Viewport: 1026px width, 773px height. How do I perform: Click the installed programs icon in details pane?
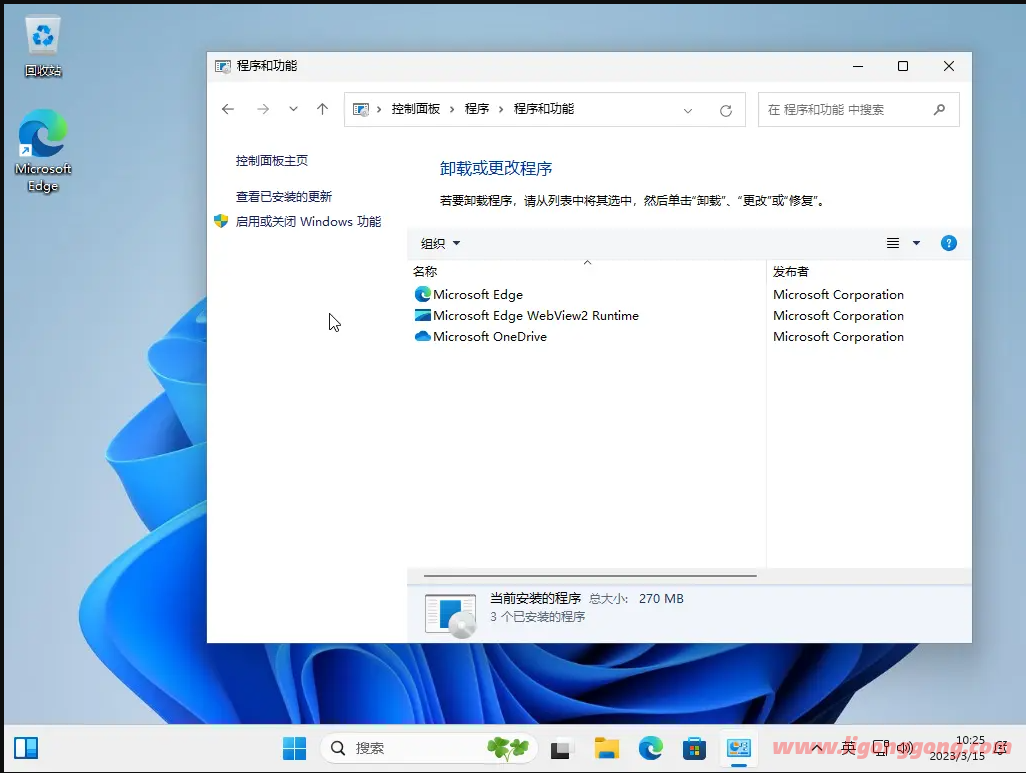pos(450,615)
